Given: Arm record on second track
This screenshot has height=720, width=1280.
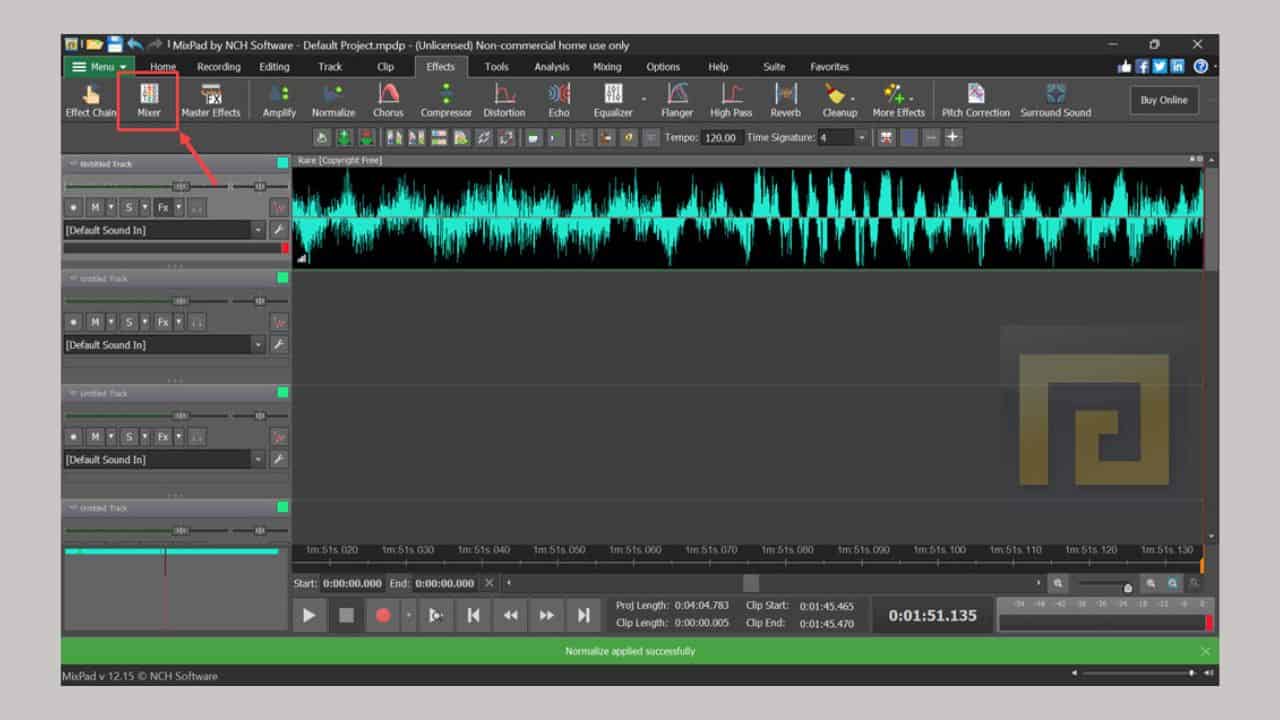Looking at the screenshot, I should (73, 322).
